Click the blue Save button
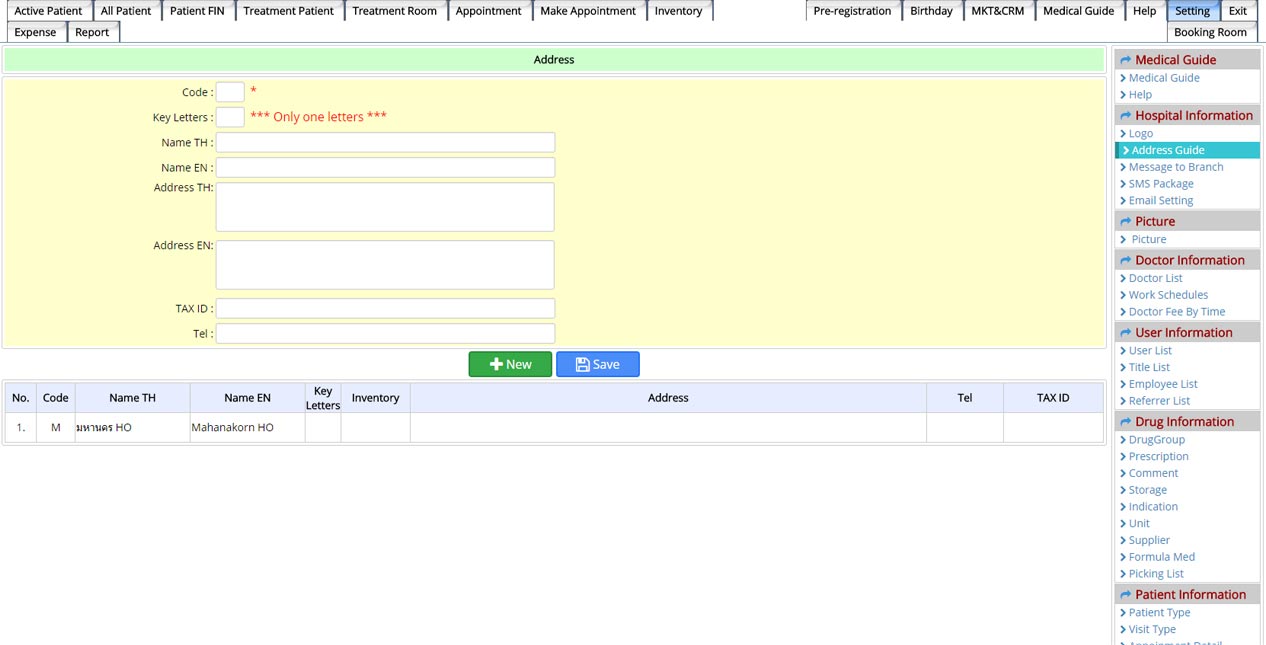This screenshot has width=1266, height=645. pos(597,365)
